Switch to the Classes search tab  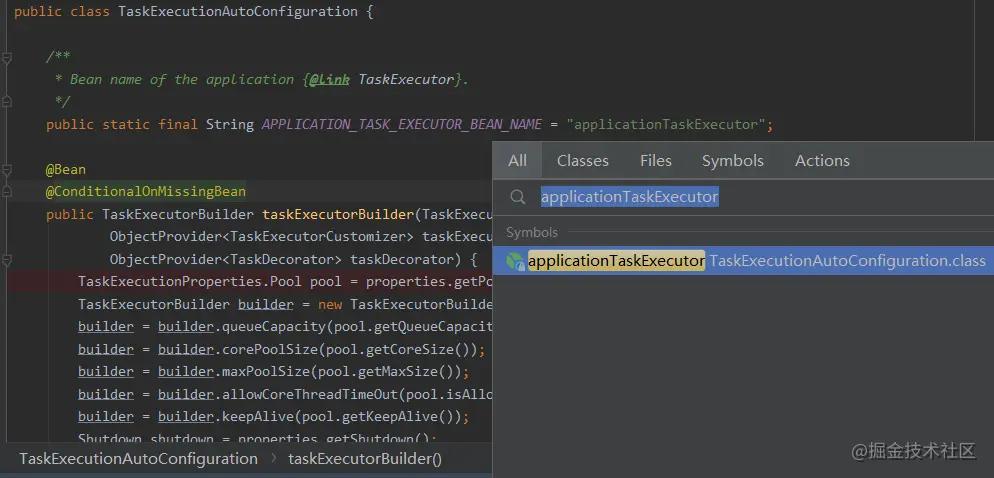click(x=583, y=160)
